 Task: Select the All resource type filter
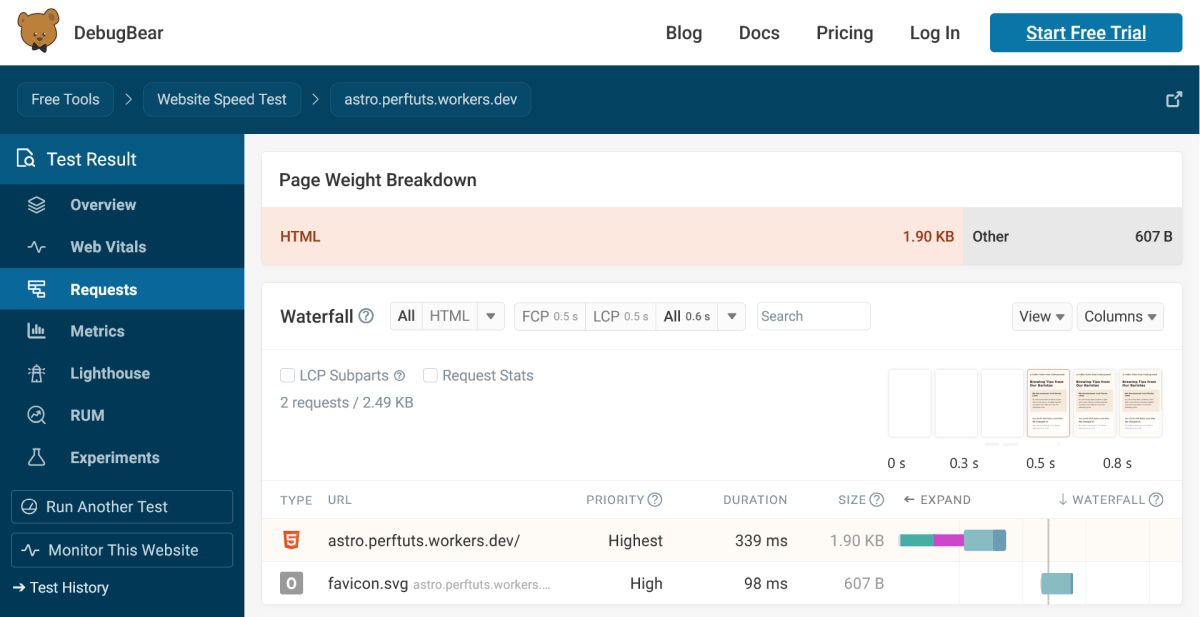[x=406, y=316]
